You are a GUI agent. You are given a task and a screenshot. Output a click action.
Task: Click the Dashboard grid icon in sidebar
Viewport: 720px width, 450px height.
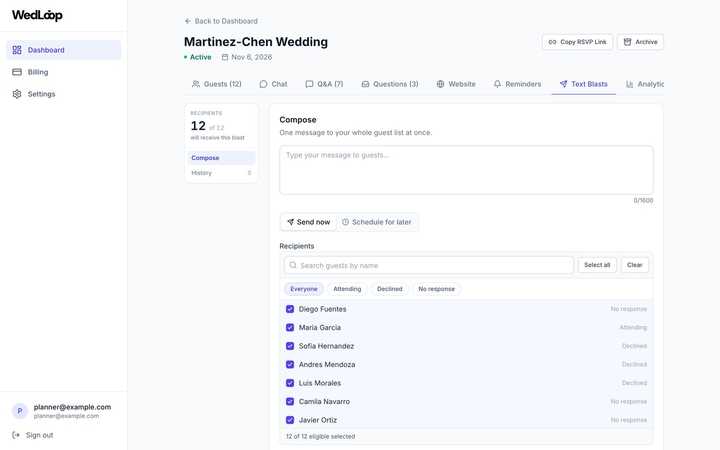pyautogui.click(x=17, y=50)
